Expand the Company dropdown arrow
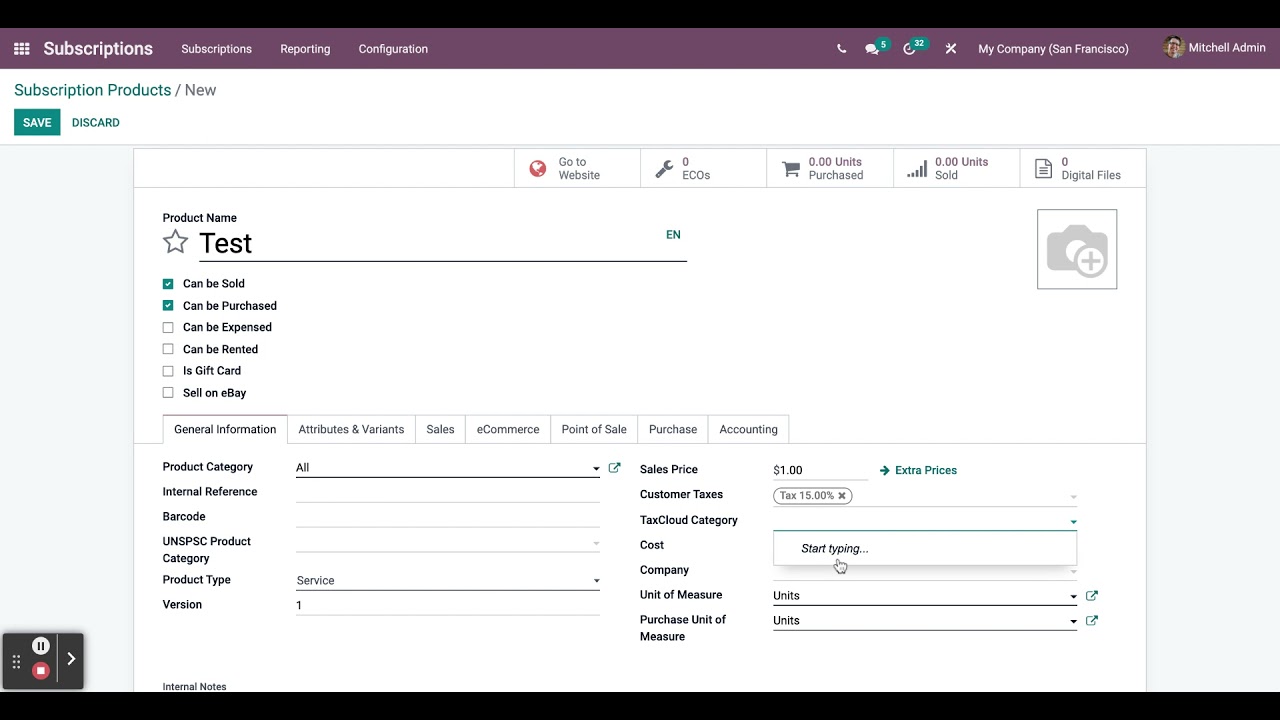The height and width of the screenshot is (720, 1280). 1073,572
